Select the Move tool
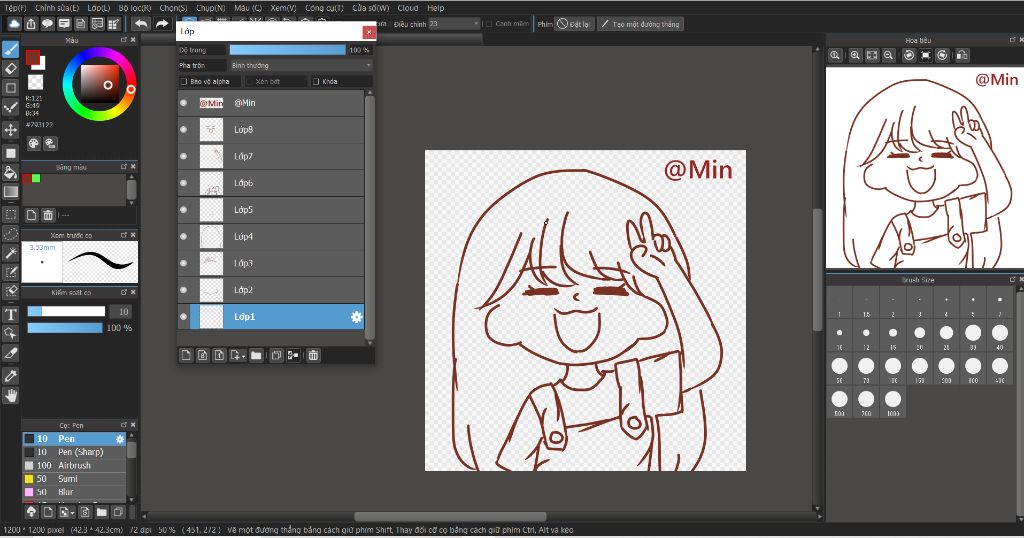Viewport: 1024px width, 538px height. pyautogui.click(x=11, y=130)
